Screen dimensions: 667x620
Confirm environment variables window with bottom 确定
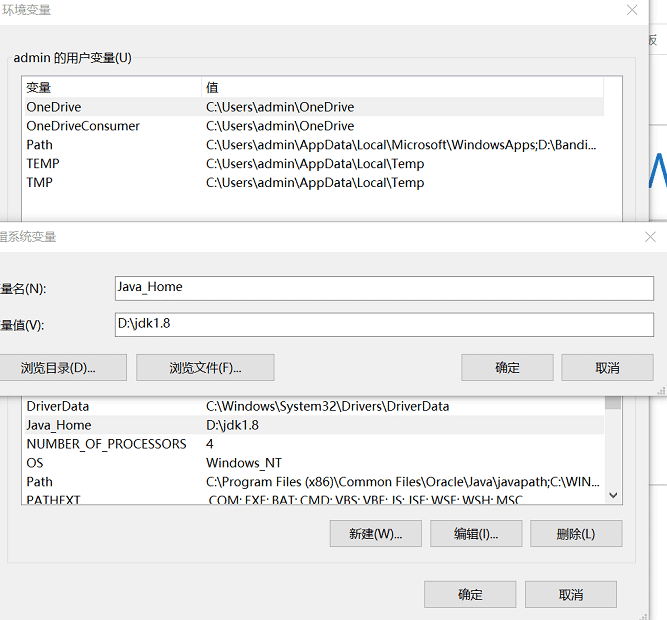coord(470,594)
